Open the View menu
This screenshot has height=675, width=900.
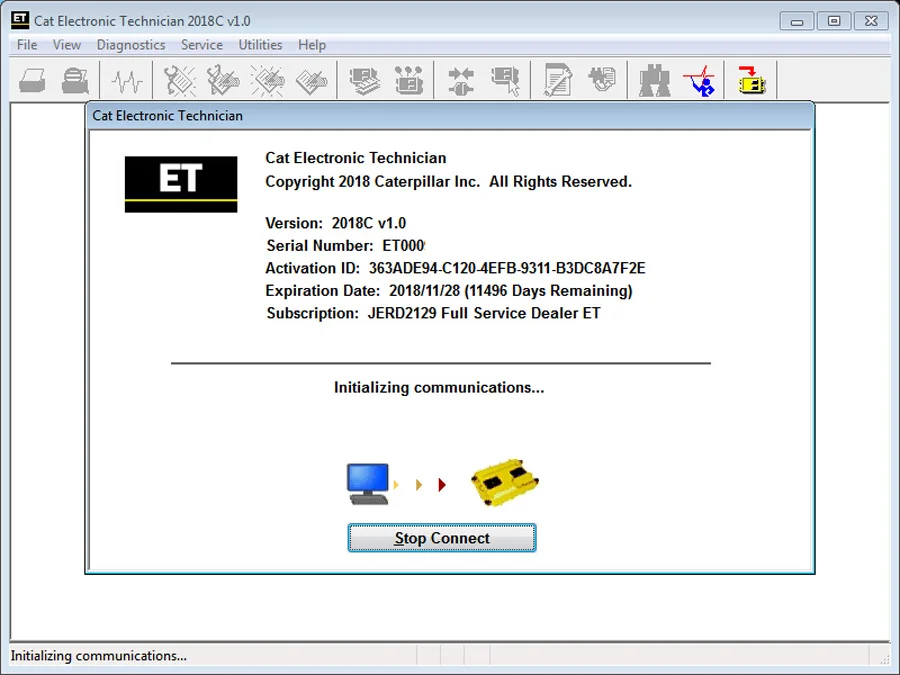tap(67, 45)
